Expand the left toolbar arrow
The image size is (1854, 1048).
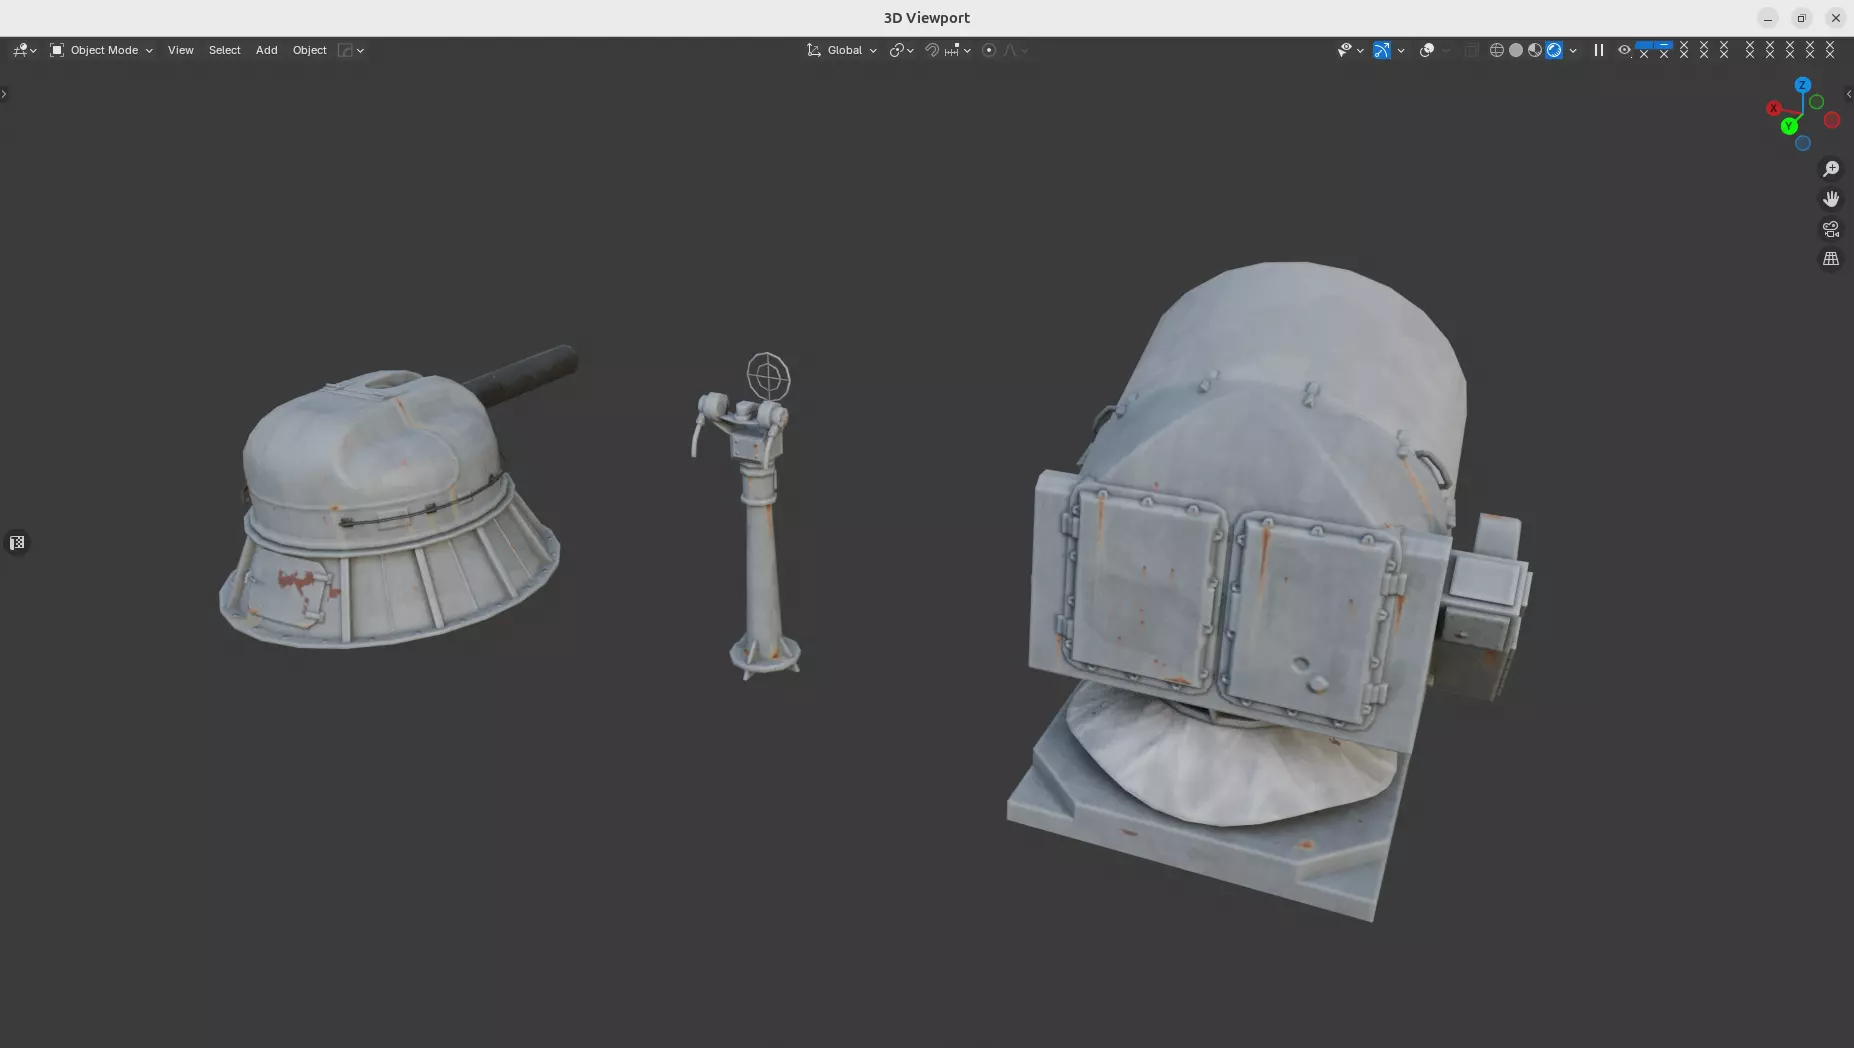(4, 94)
